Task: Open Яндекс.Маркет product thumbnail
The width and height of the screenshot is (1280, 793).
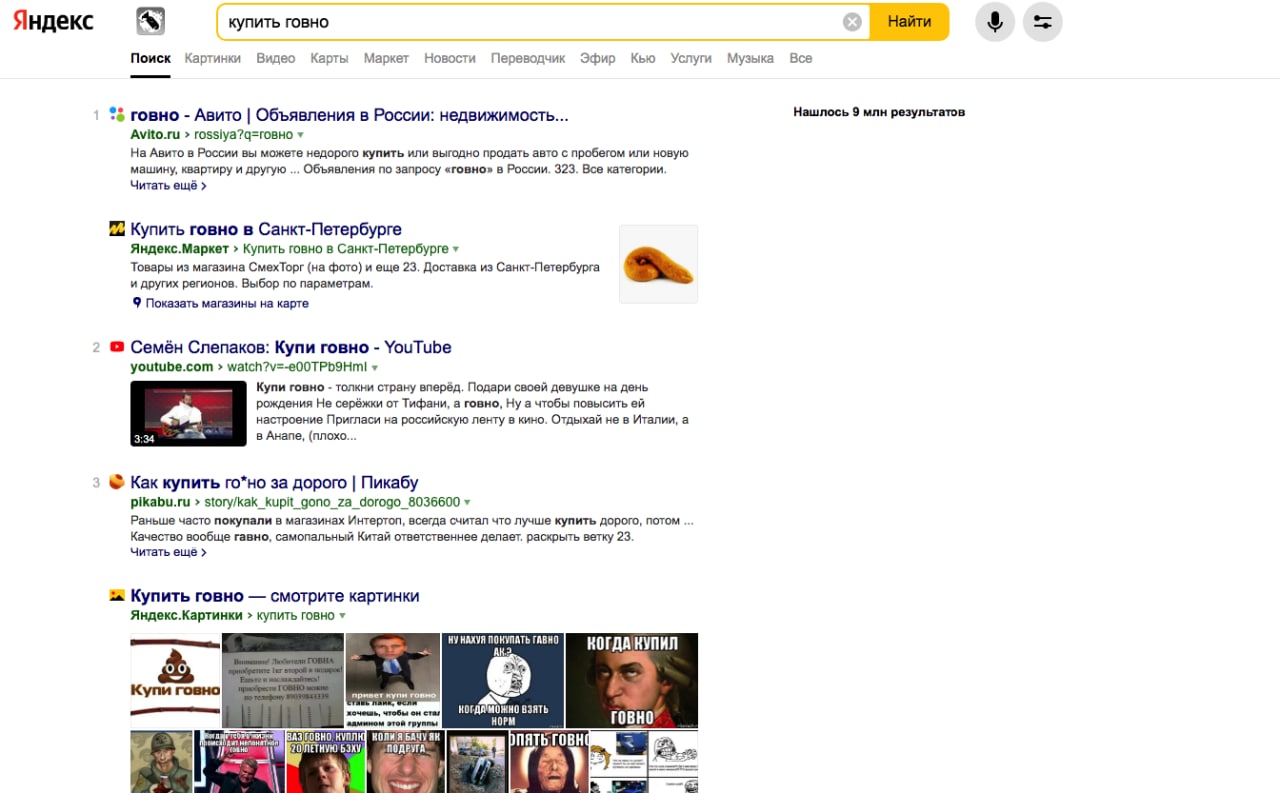Action: click(659, 264)
